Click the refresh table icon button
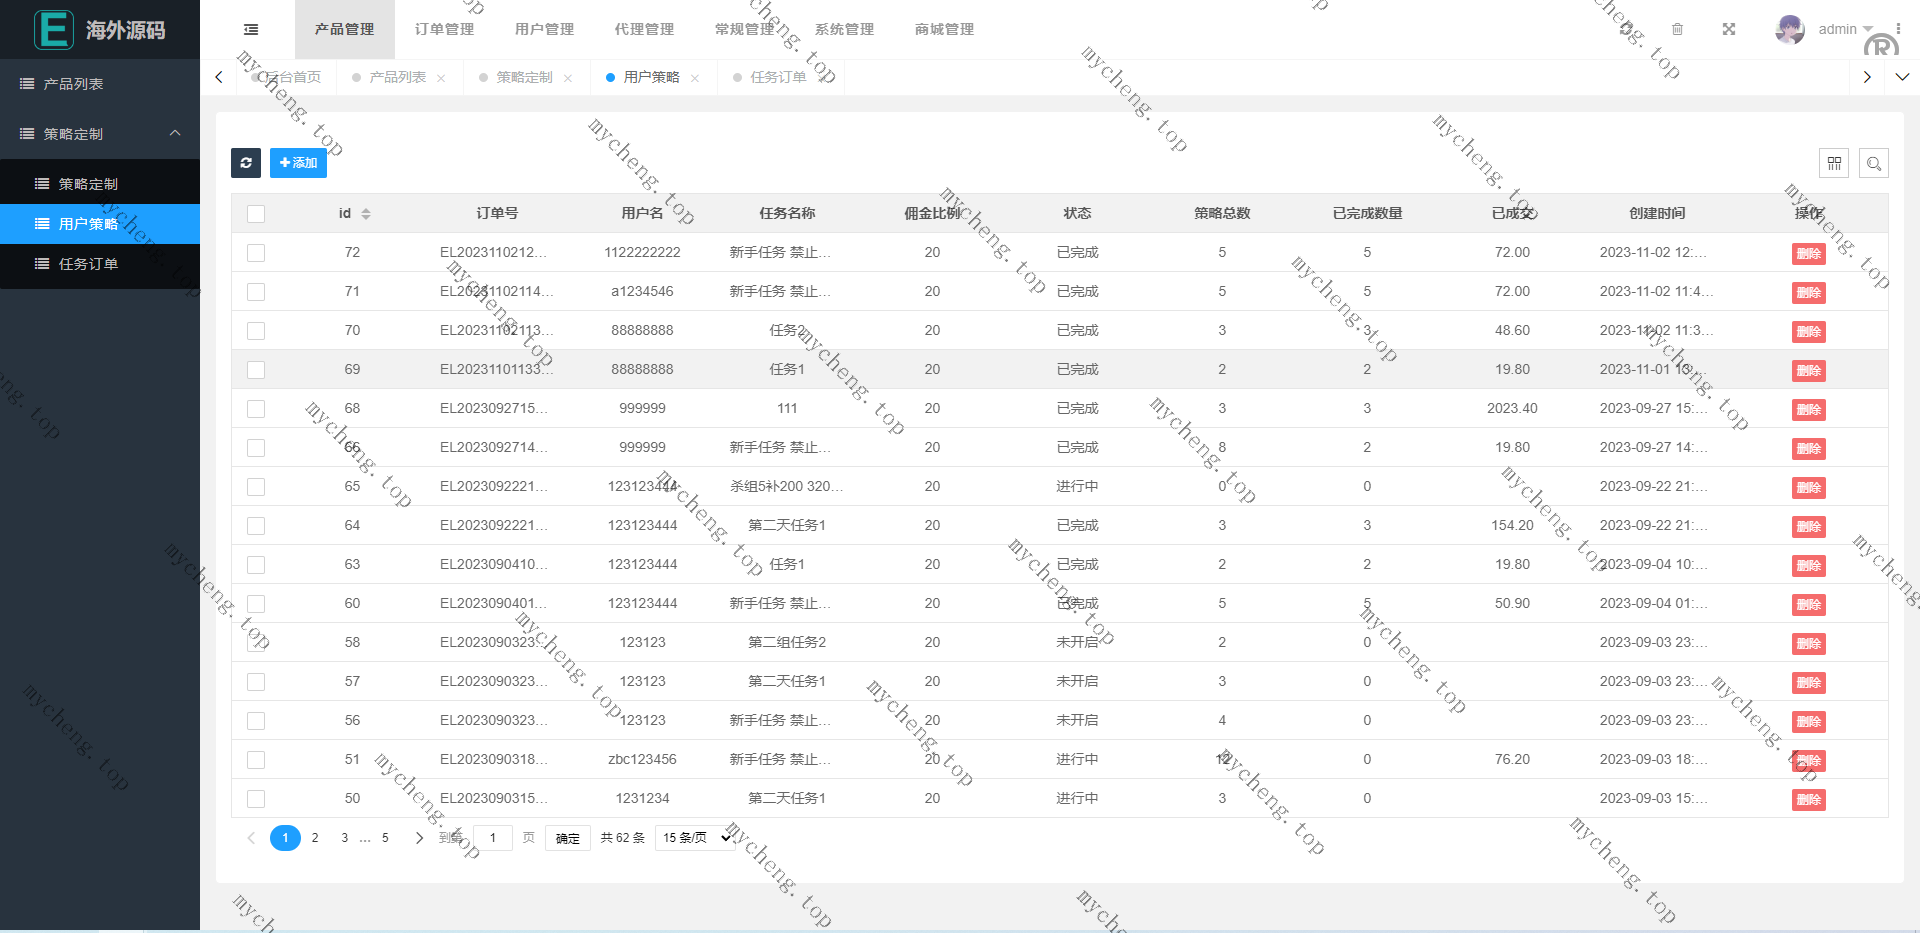1920x933 pixels. (246, 163)
